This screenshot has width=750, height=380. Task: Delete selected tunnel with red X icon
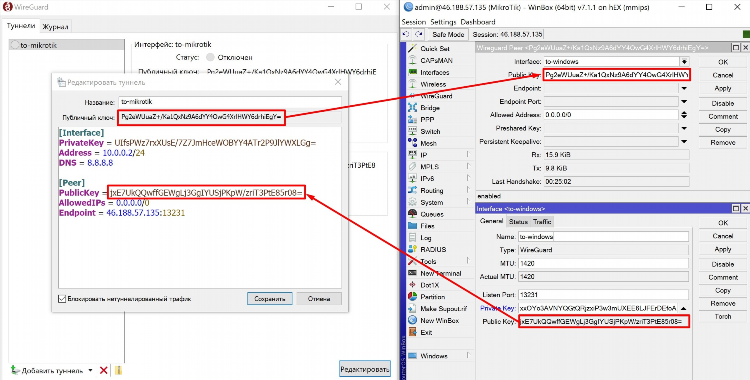point(103,370)
